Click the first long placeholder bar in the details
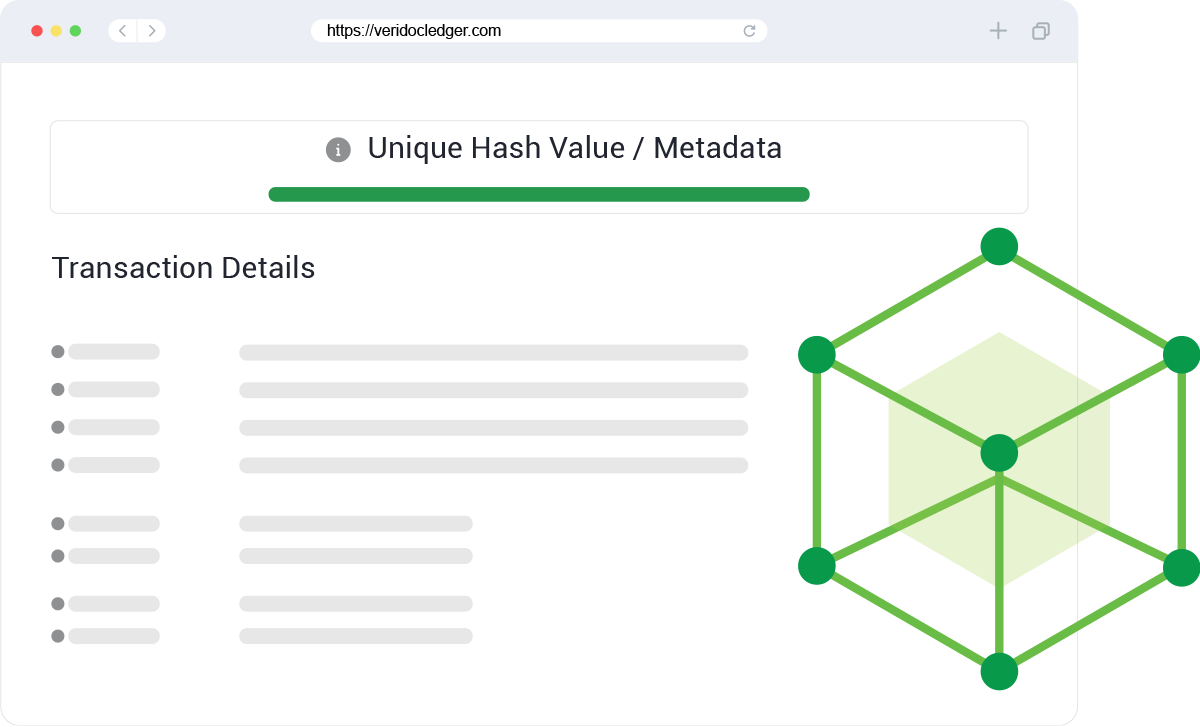 coord(493,352)
